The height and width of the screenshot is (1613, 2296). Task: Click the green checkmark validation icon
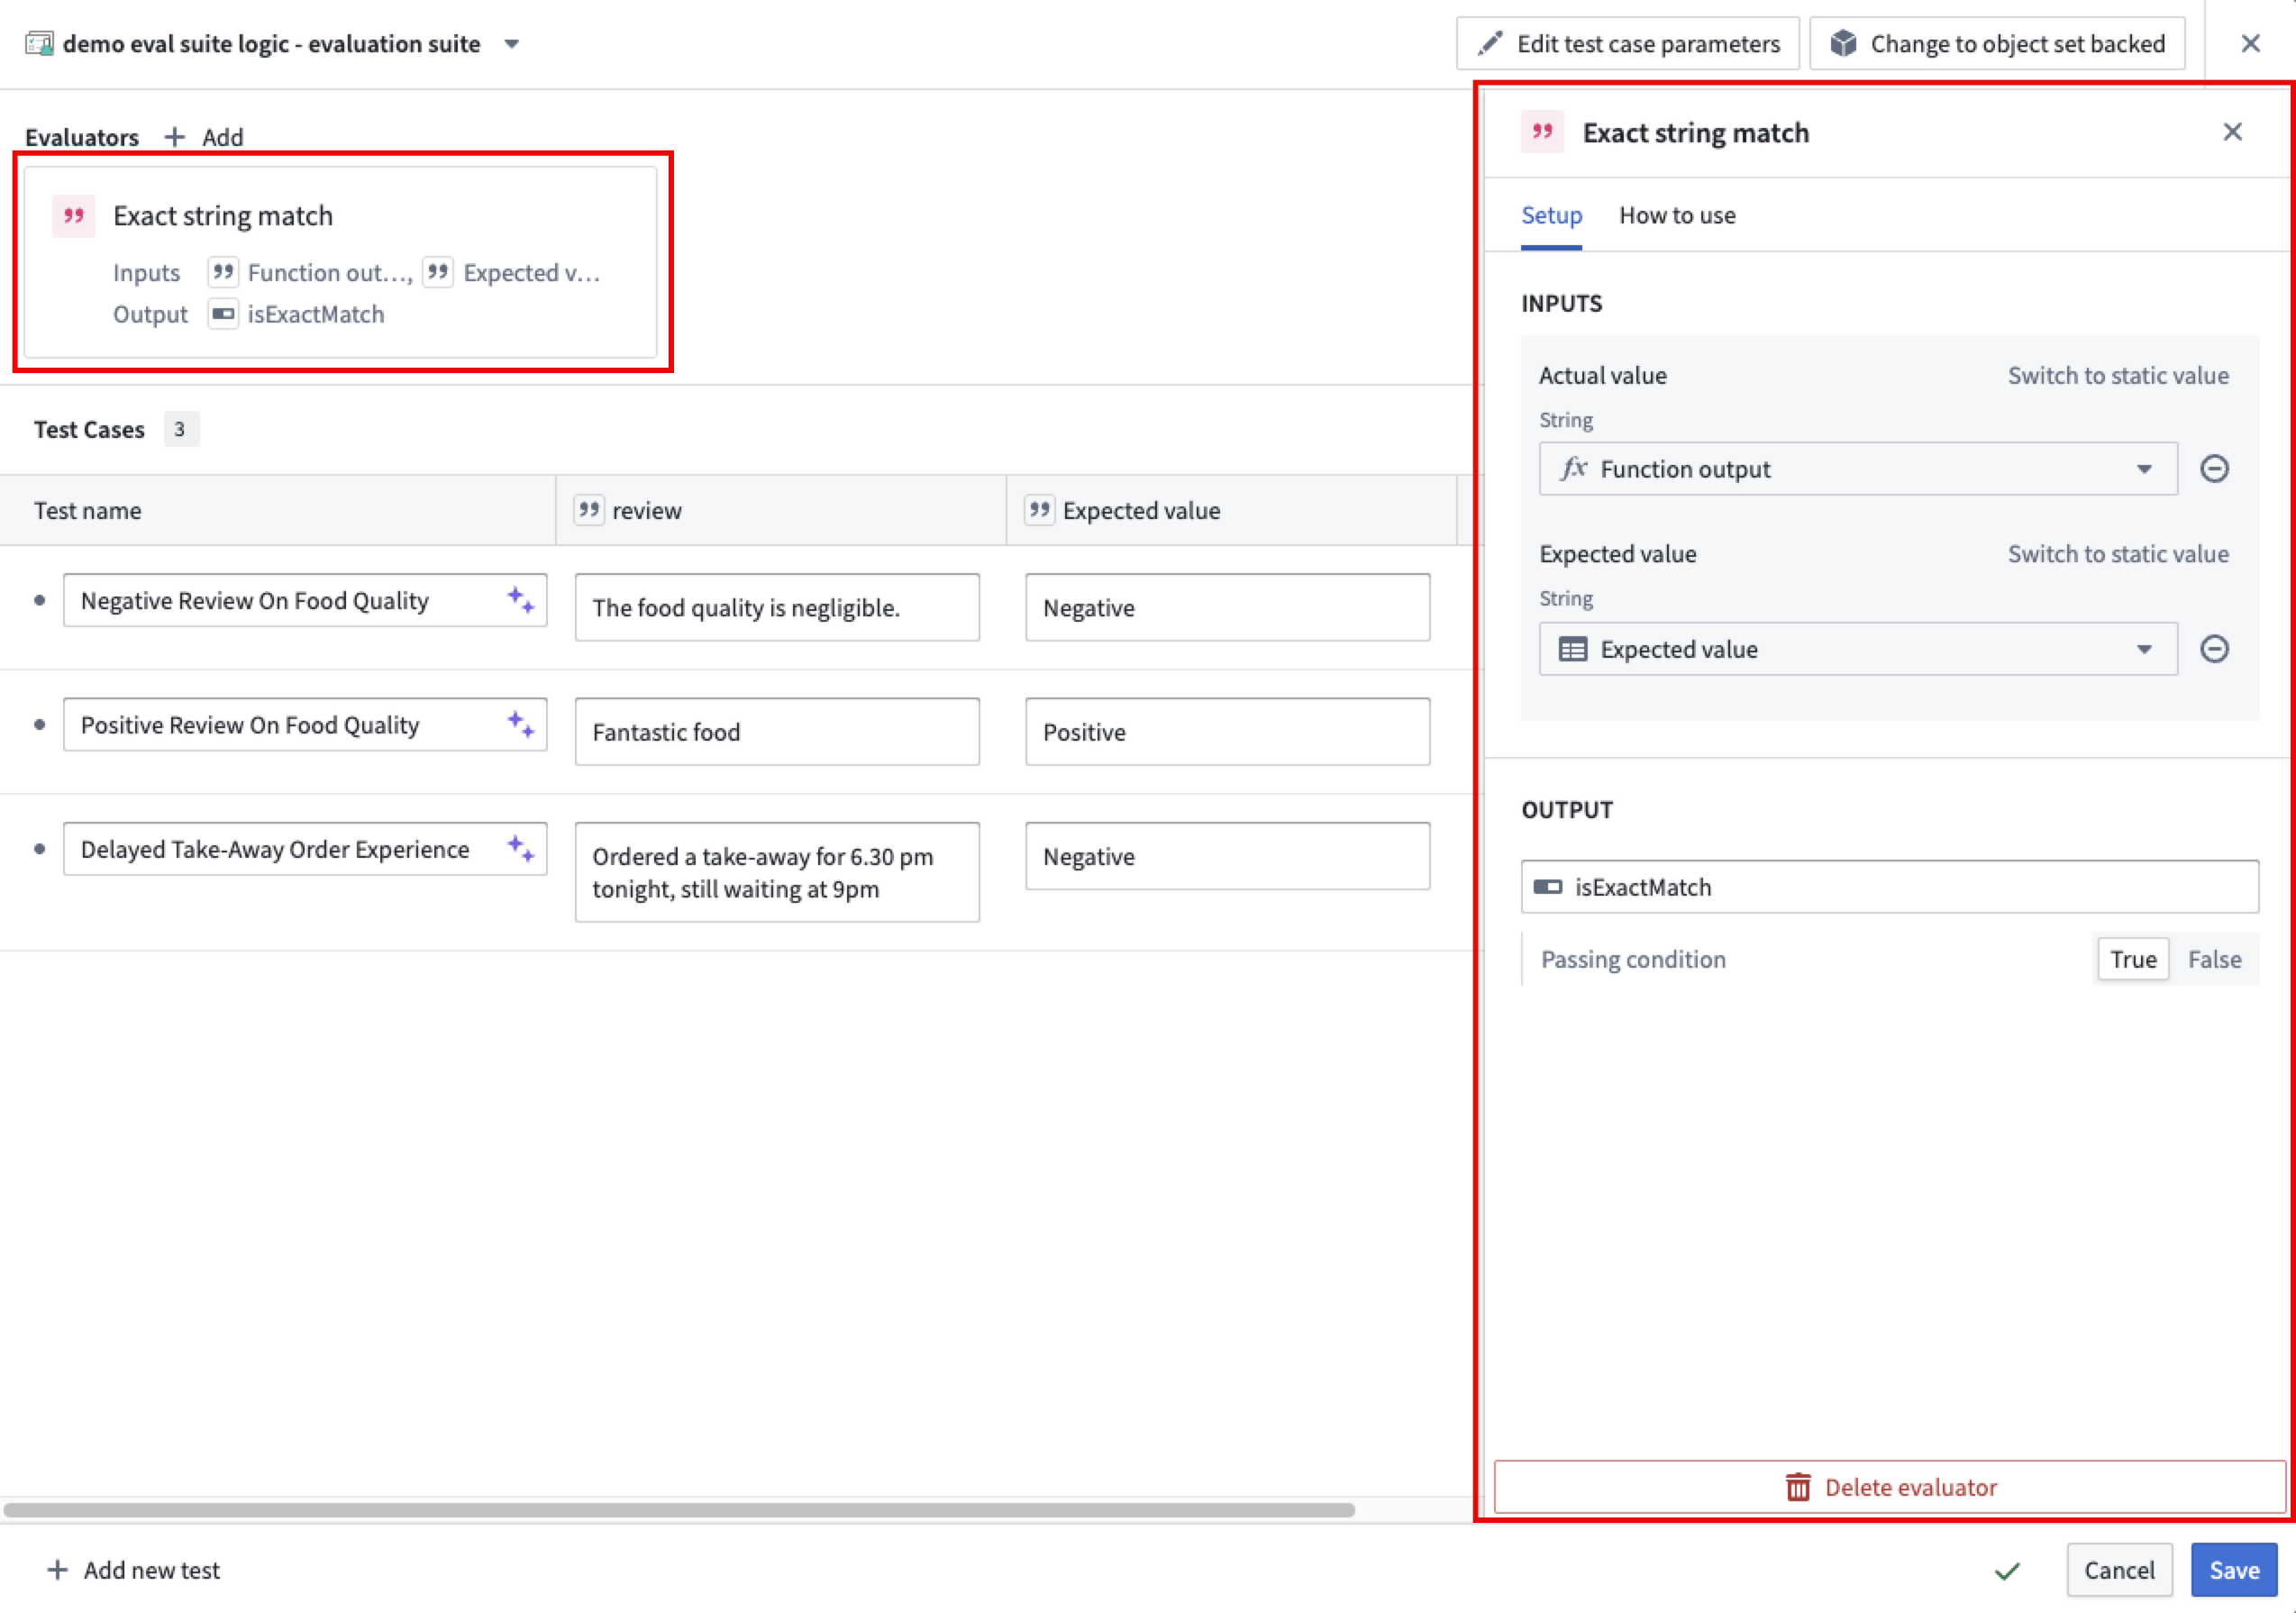[2006, 1571]
